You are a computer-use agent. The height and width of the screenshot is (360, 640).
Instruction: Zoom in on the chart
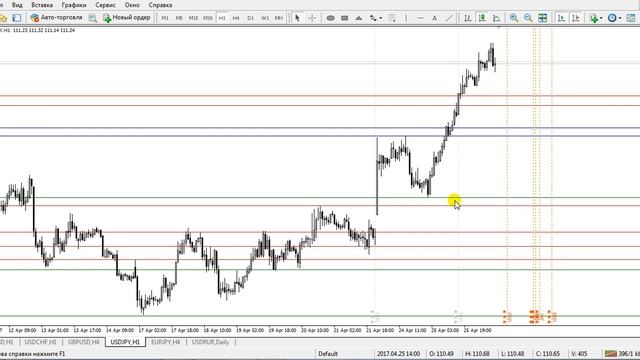click(514, 18)
